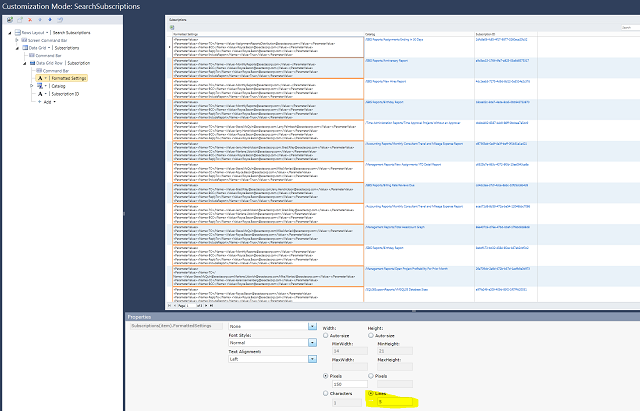This screenshot has height=411, width=640.
Task: Select Height Lines radio button
Action: coord(371,393)
